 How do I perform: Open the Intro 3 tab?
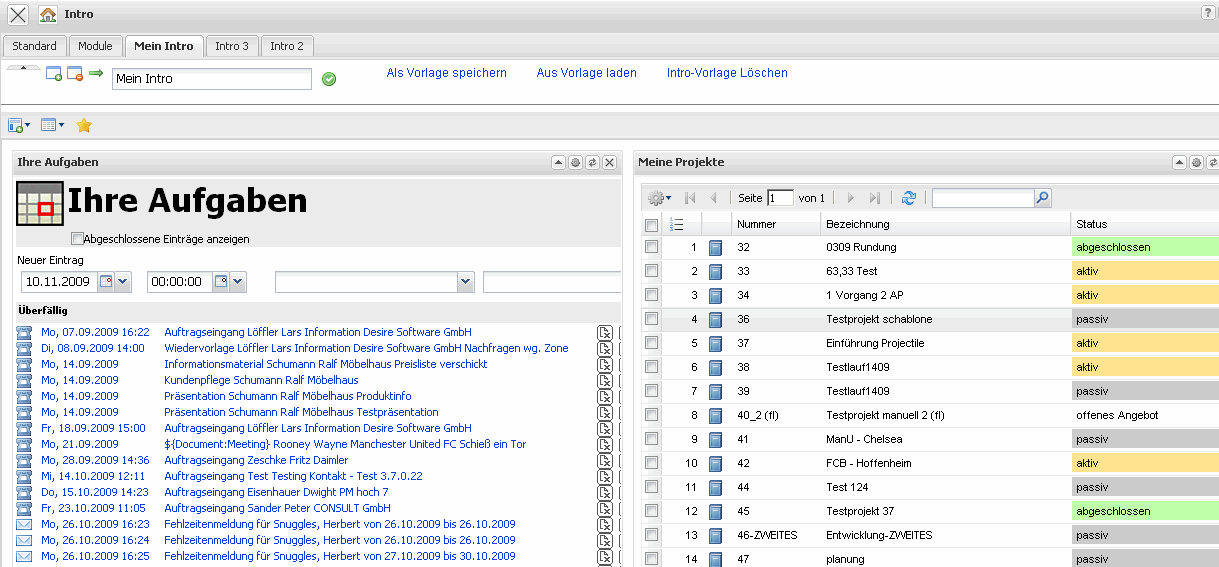pyautogui.click(x=232, y=46)
